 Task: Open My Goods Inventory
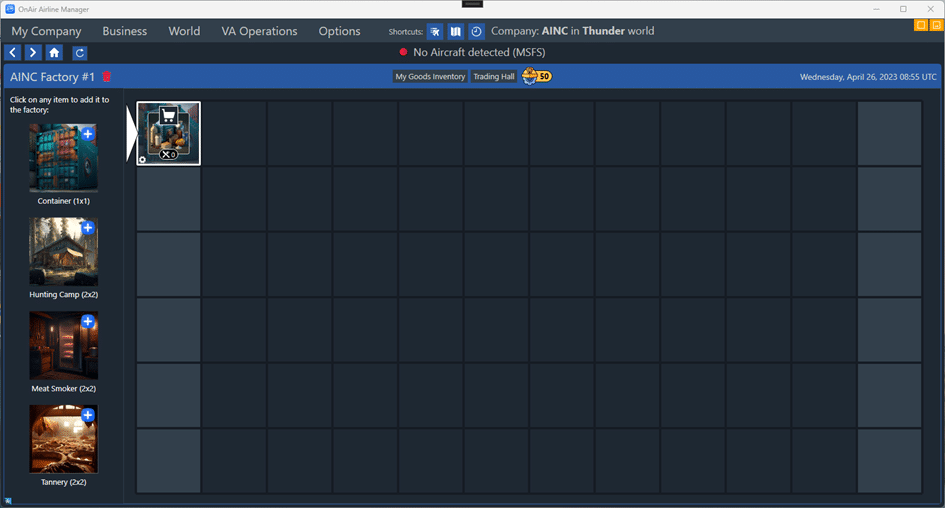point(430,77)
